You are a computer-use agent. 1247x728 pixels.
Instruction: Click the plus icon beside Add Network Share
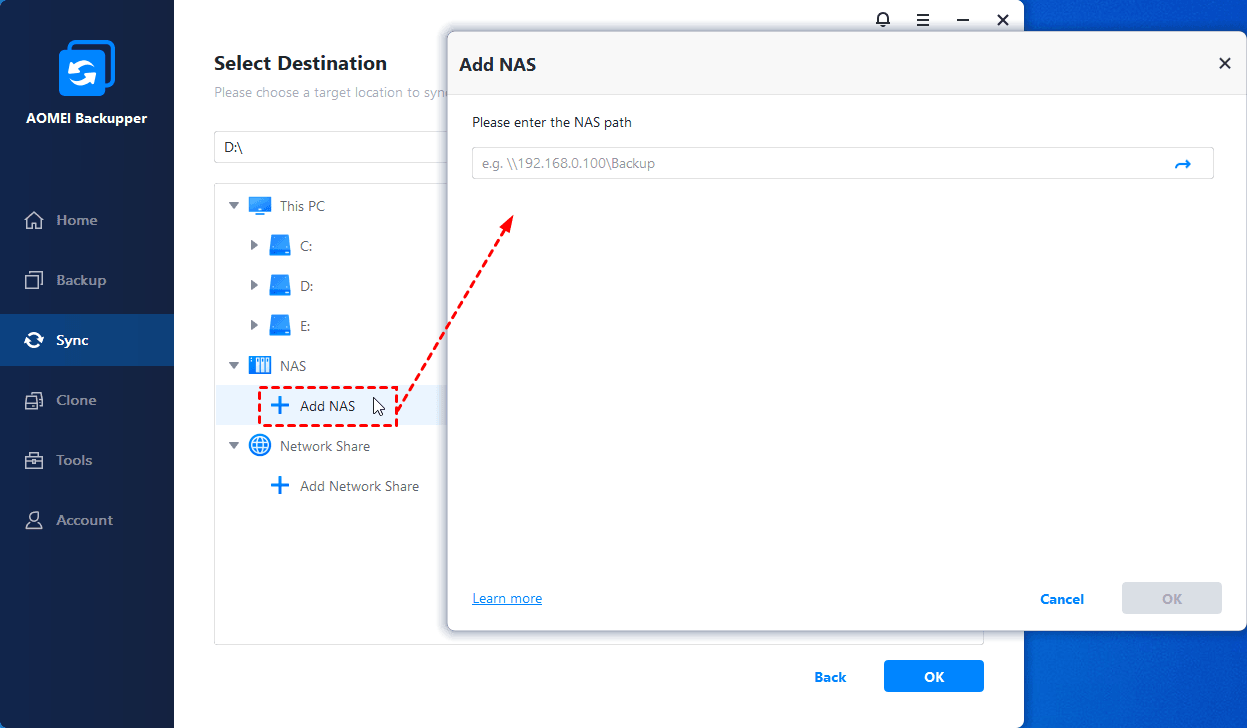coord(280,486)
